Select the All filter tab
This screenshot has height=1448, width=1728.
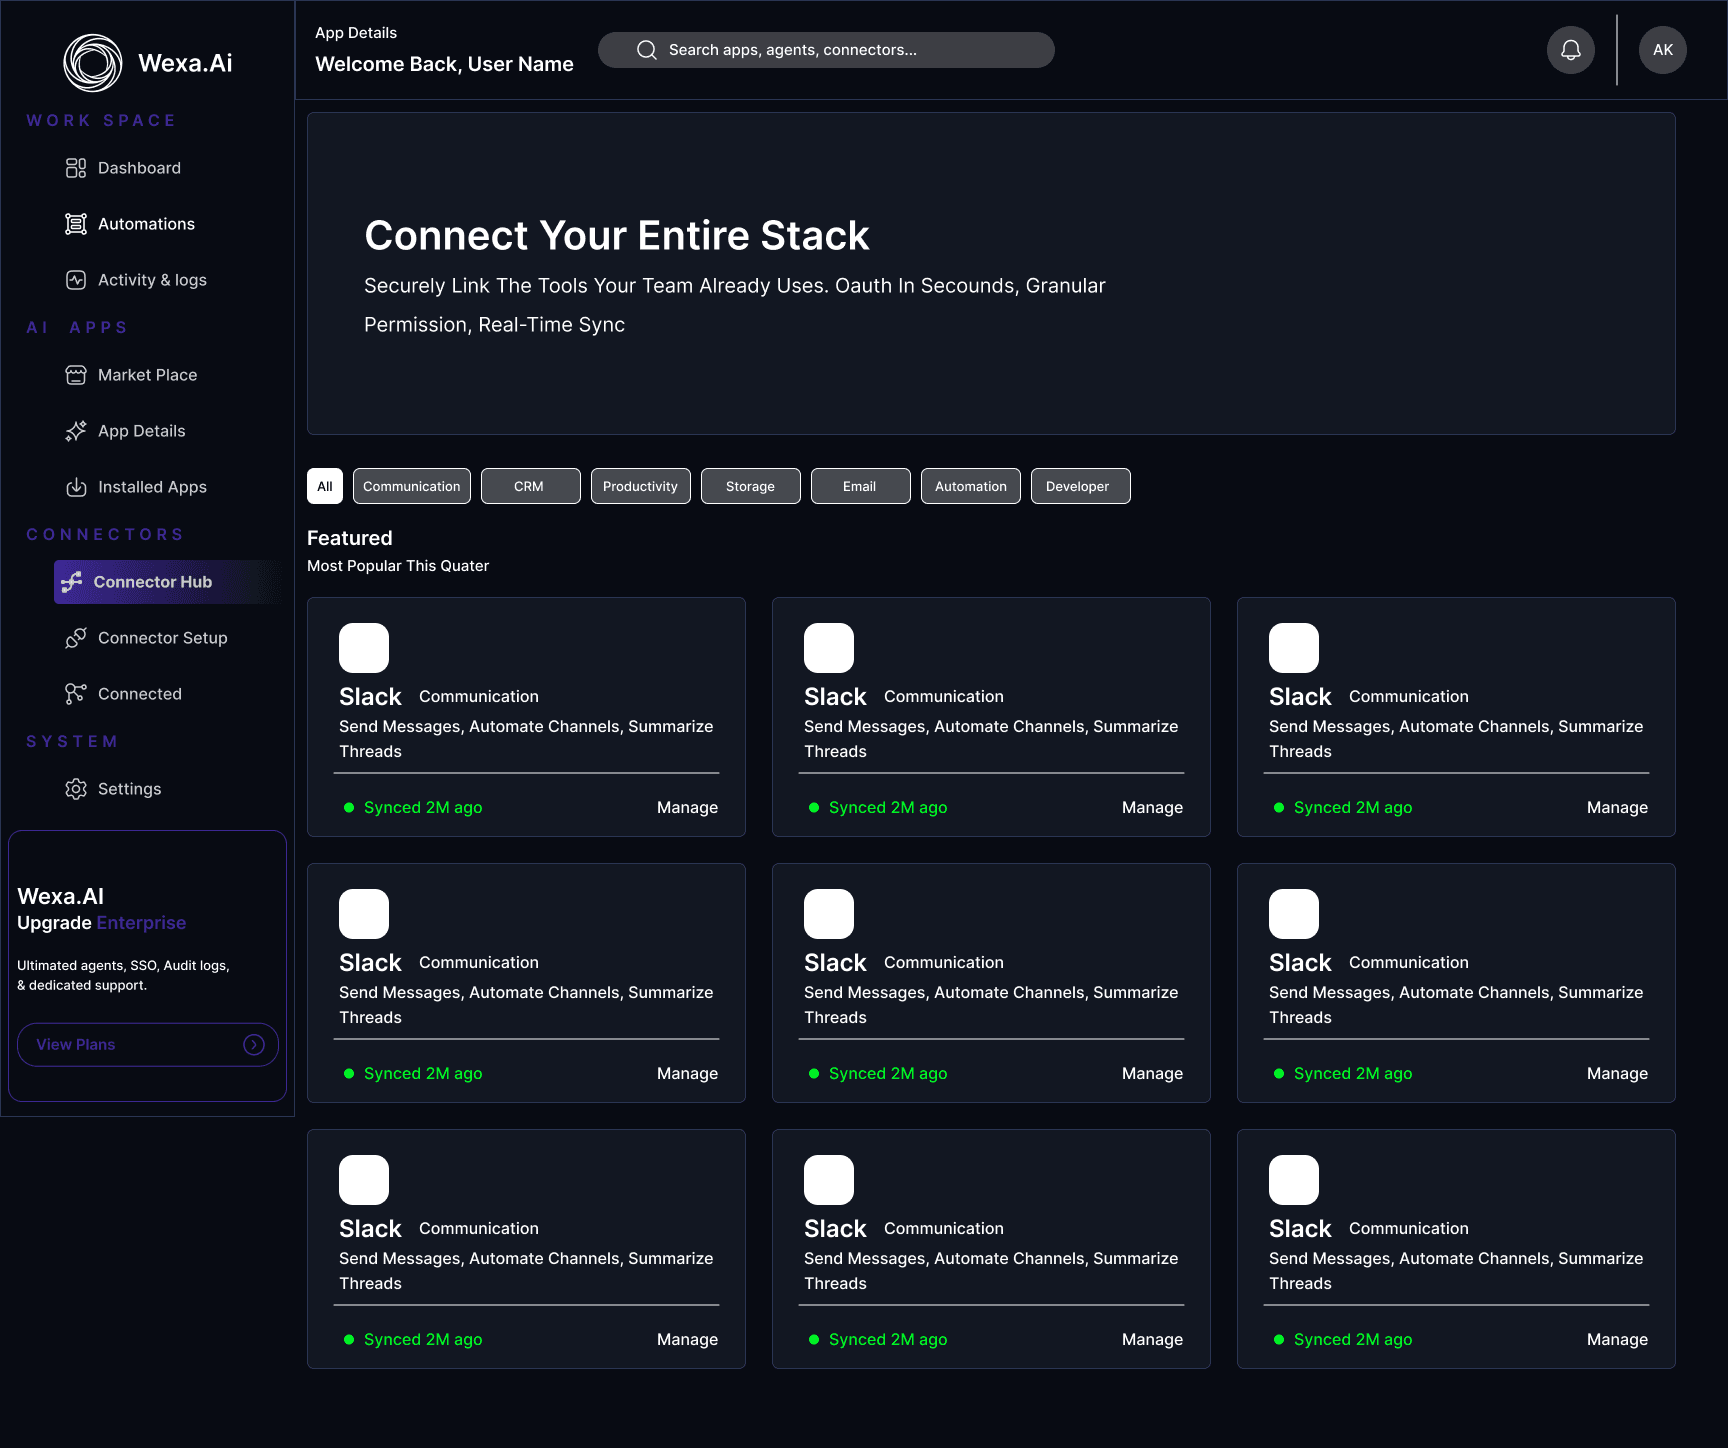pyautogui.click(x=325, y=486)
